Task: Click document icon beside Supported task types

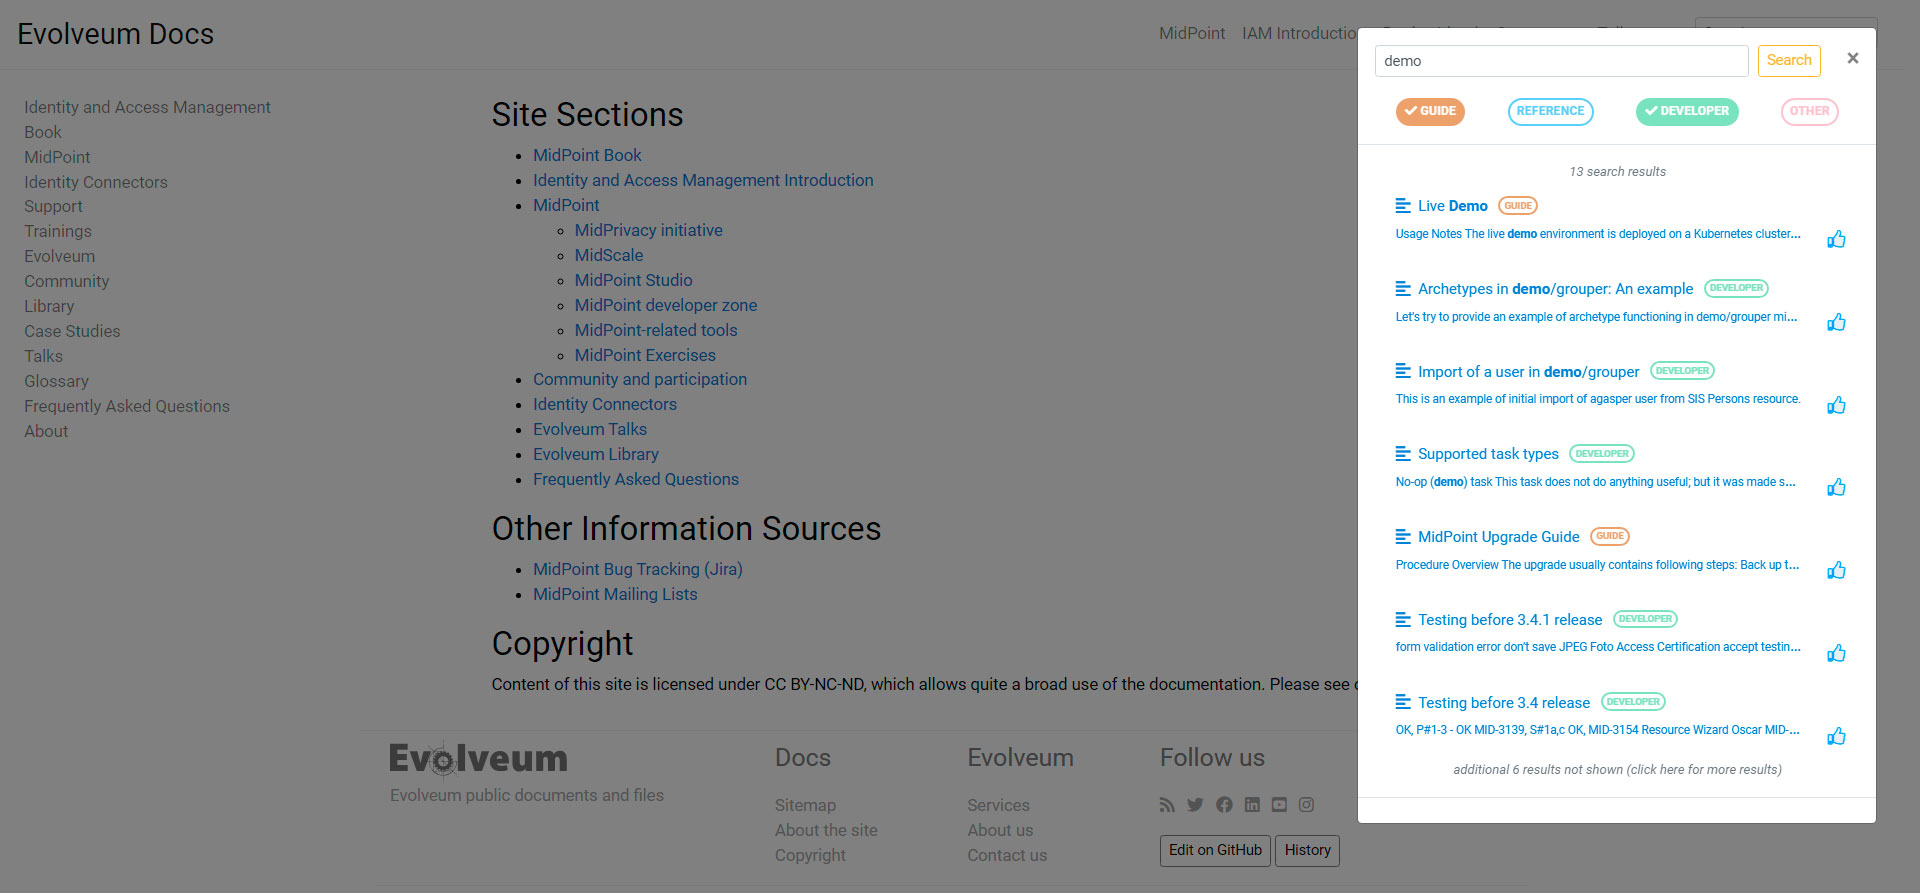Action: coord(1403,454)
